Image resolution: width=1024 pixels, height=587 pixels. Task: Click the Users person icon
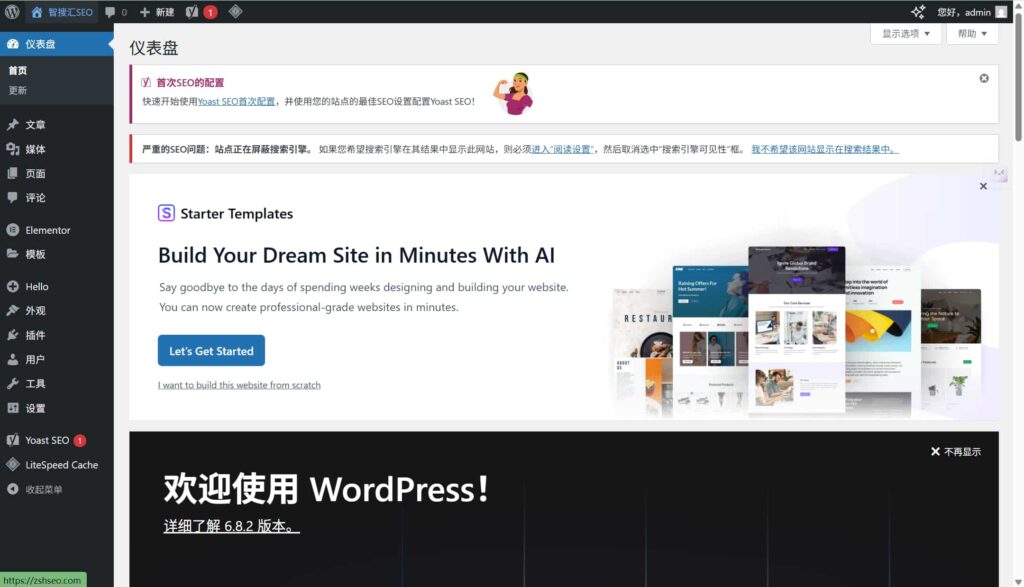point(13,359)
